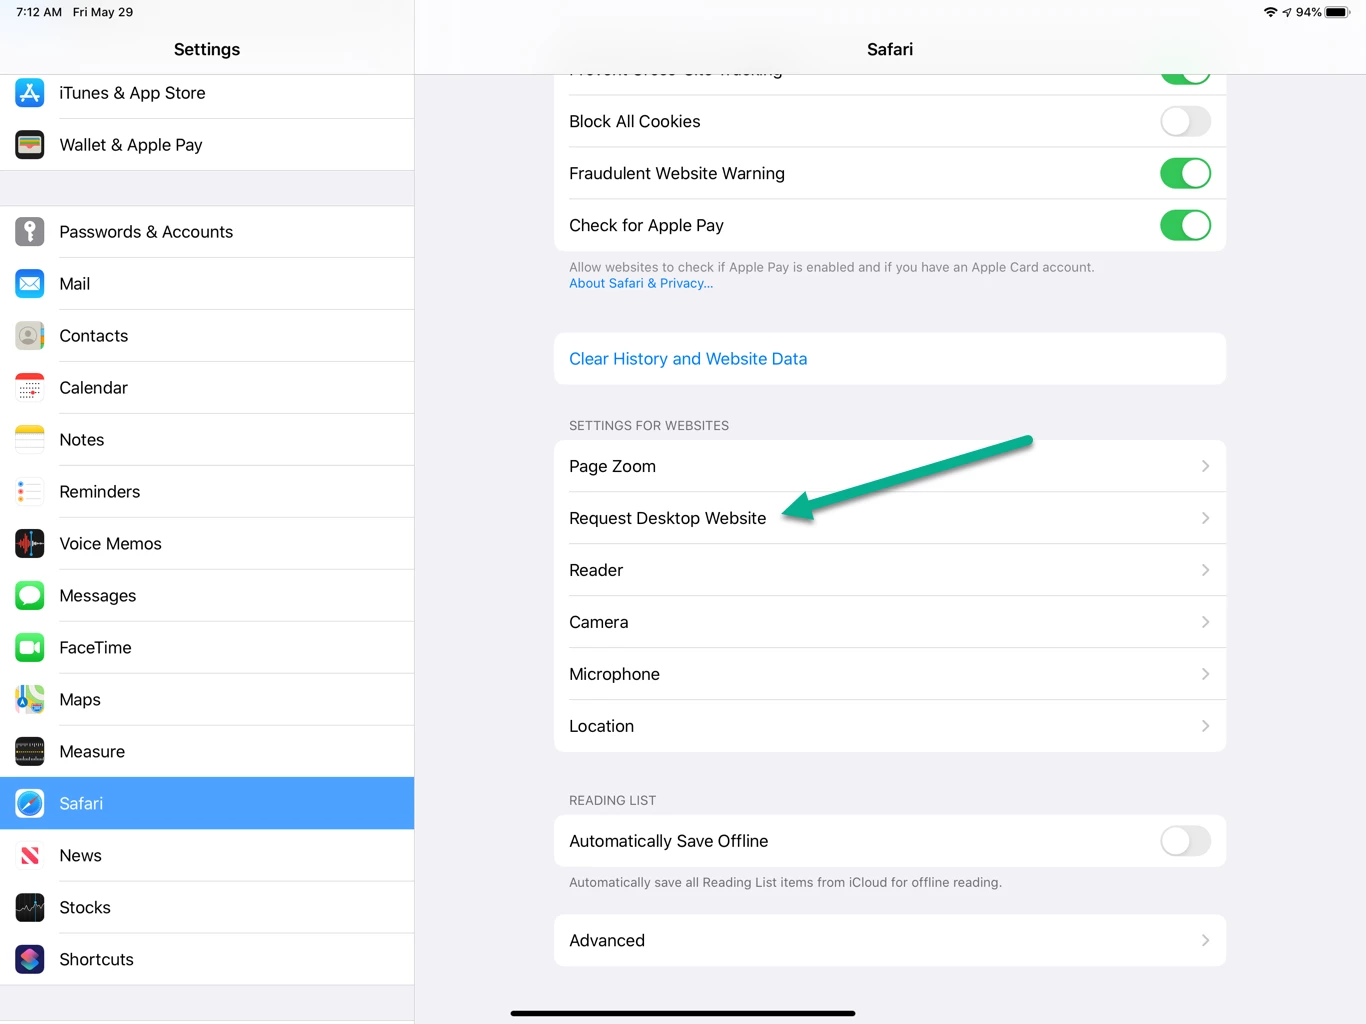Select Shortcuts in the settings sidebar
Screen dimensions: 1366x1024
click(x=207, y=960)
